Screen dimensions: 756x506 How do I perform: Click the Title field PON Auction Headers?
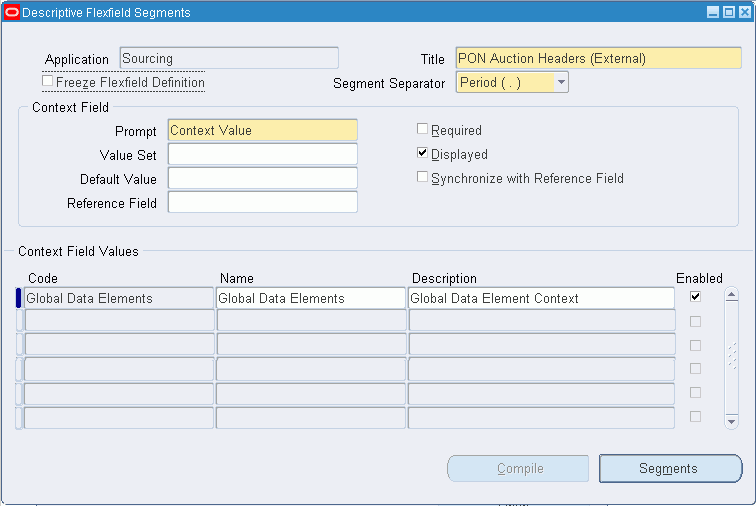pos(598,58)
